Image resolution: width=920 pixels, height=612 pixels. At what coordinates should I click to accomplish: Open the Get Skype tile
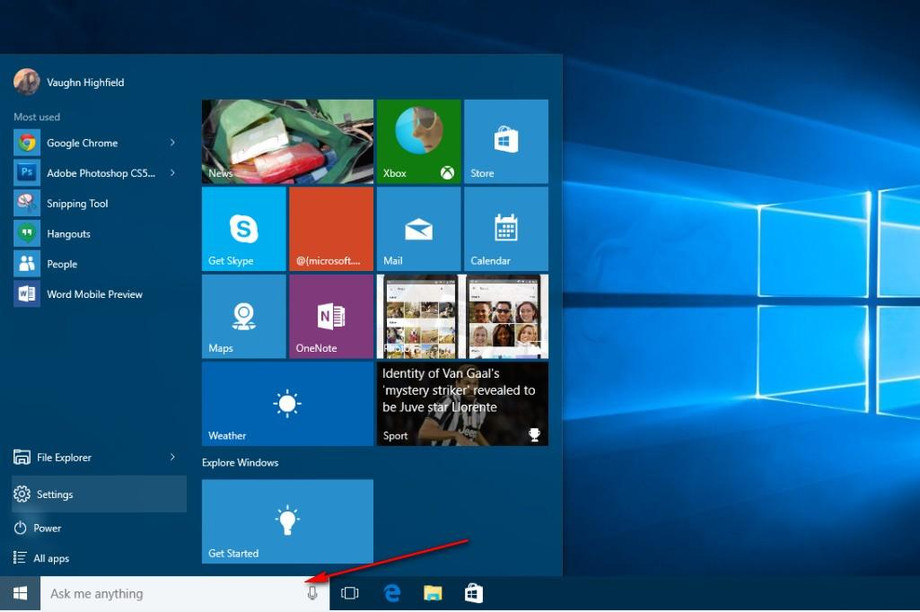click(x=244, y=229)
